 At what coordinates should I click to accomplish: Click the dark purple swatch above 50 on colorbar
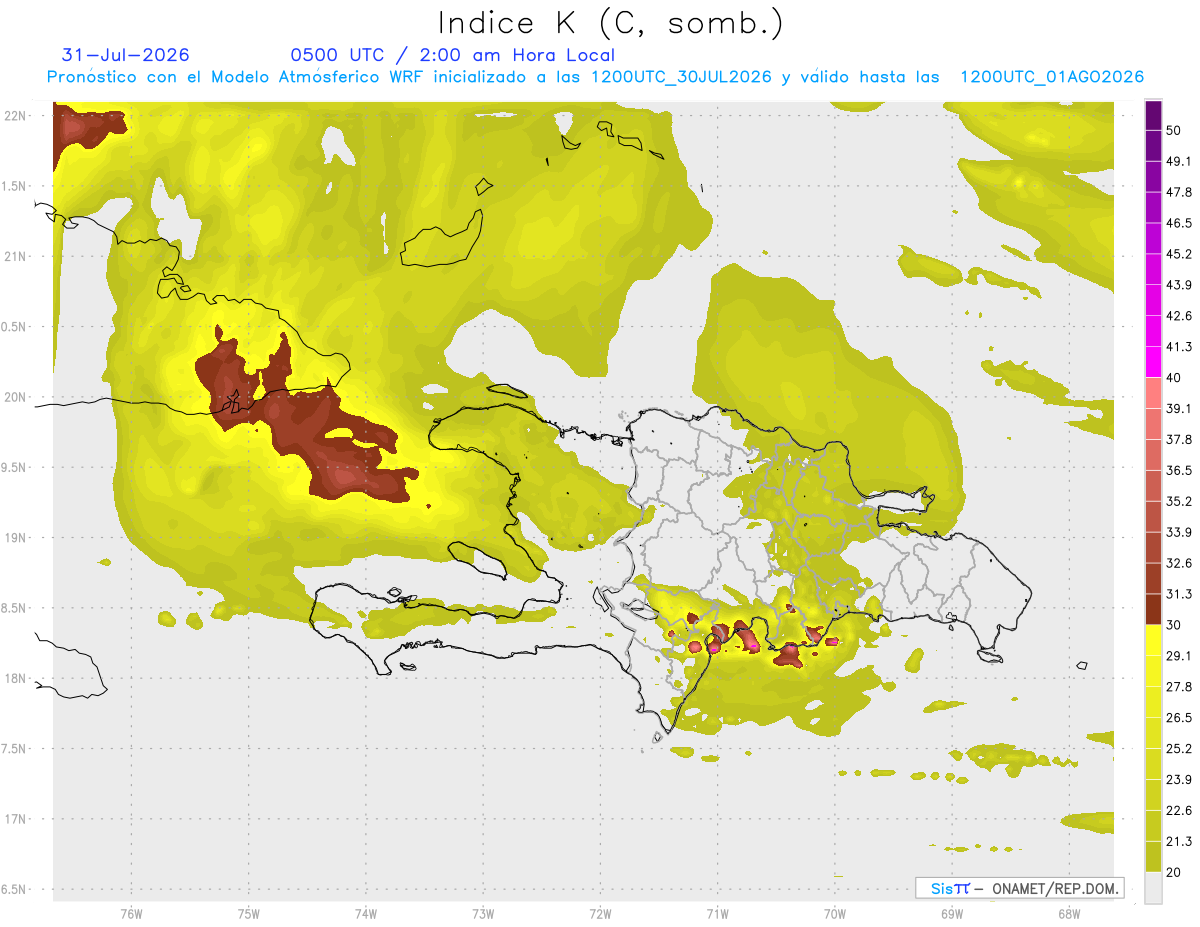click(x=1153, y=116)
